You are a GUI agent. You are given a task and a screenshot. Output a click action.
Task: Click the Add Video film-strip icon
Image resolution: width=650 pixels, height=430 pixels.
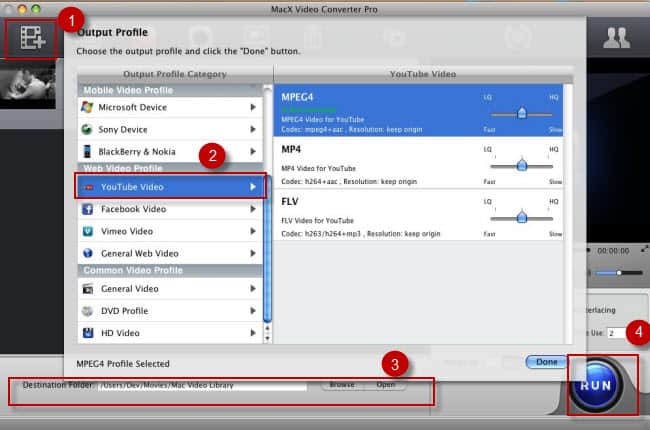[x=32, y=38]
